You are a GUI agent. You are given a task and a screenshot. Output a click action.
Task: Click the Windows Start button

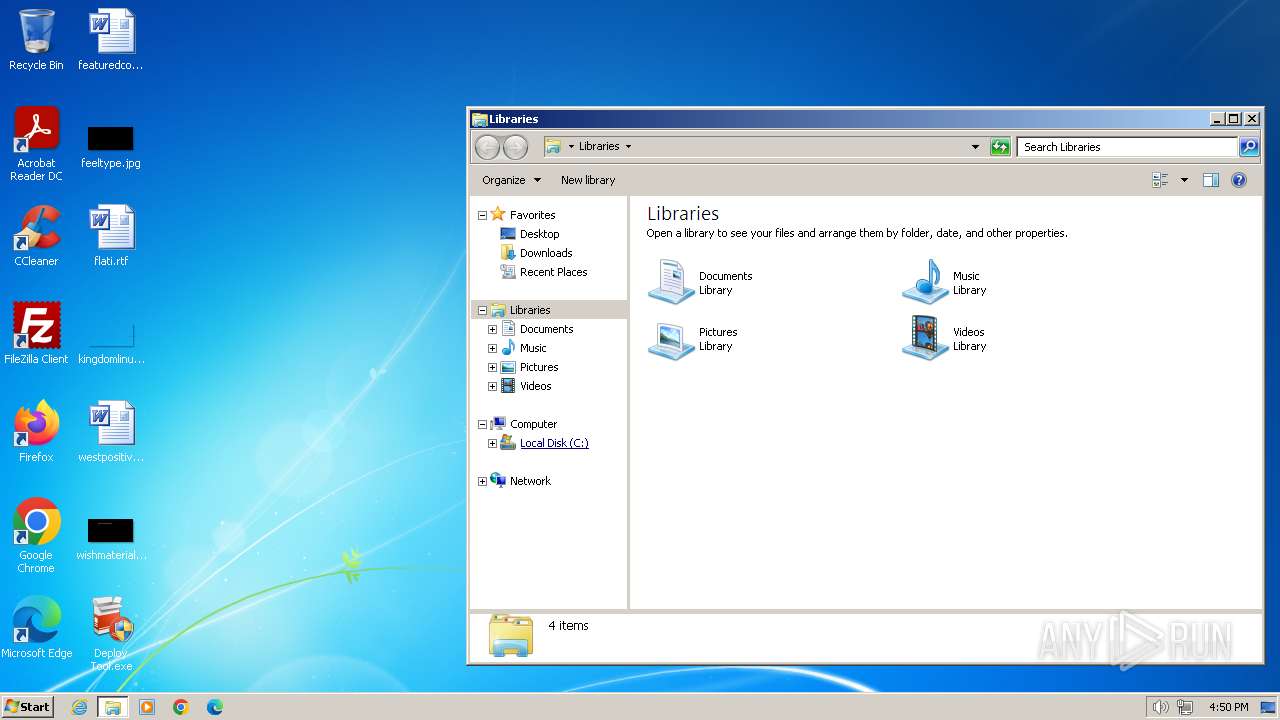(27, 707)
